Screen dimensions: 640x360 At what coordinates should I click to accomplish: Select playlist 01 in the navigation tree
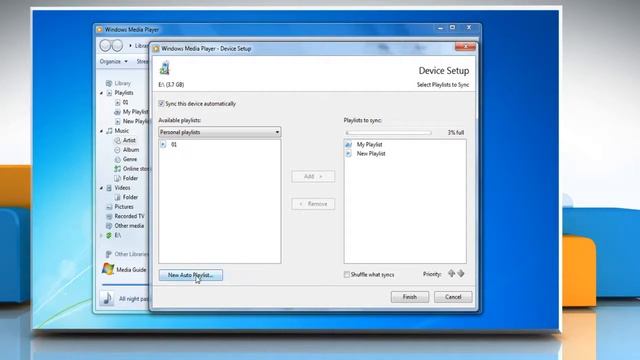click(126, 102)
